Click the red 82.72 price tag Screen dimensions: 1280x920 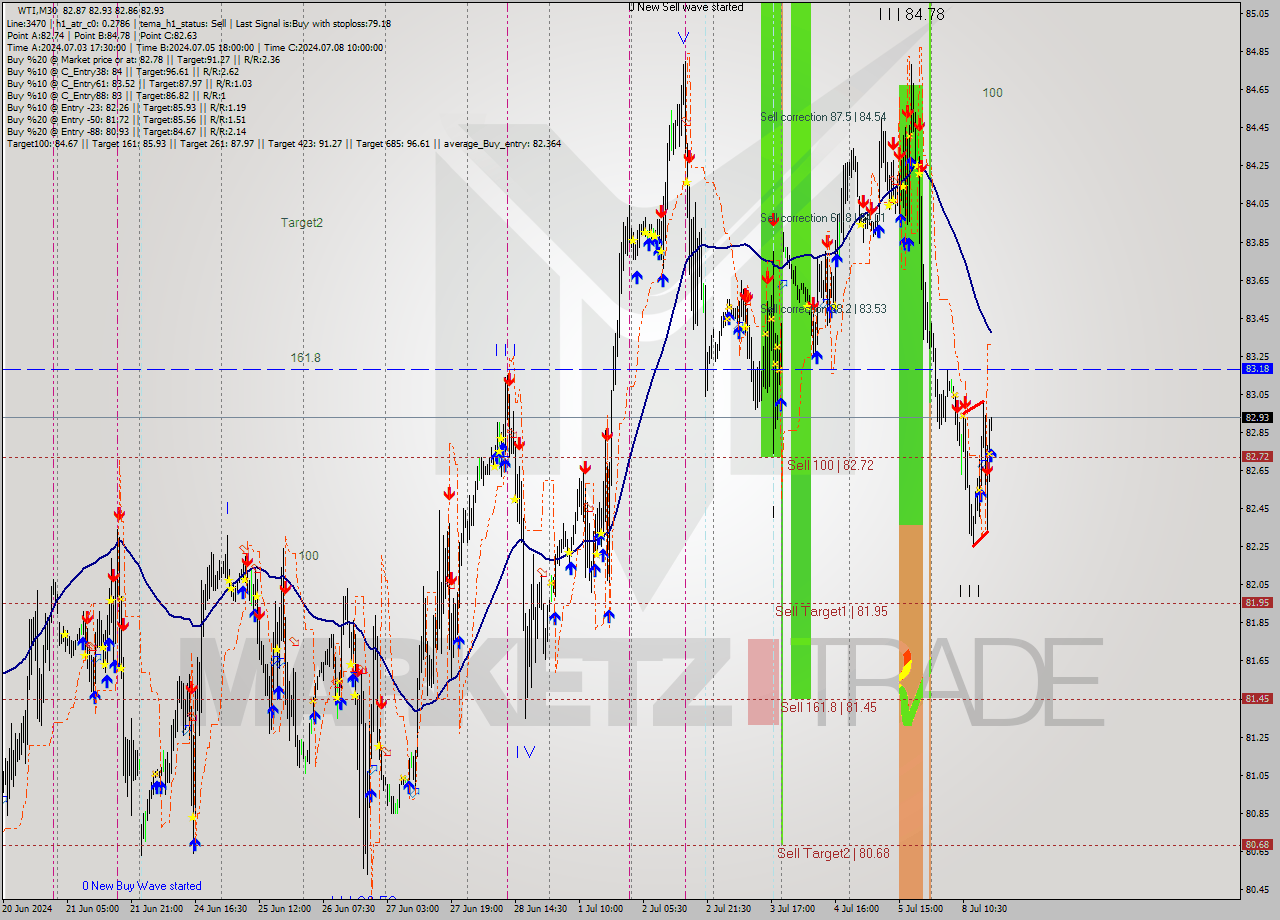pyautogui.click(x=1257, y=457)
